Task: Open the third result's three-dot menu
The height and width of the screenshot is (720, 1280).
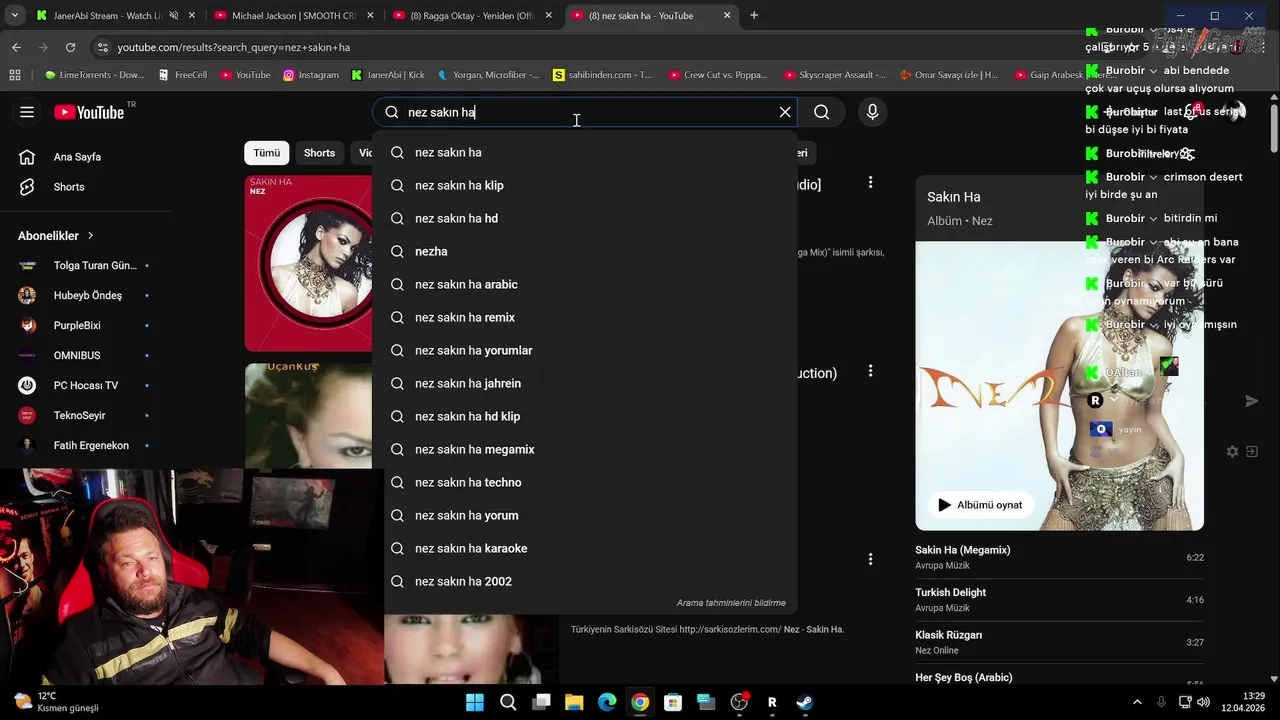Action: click(x=870, y=559)
